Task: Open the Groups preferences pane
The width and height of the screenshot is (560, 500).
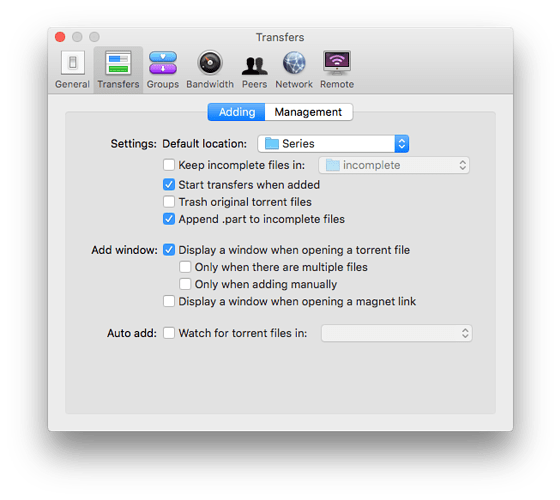Action: point(163,70)
